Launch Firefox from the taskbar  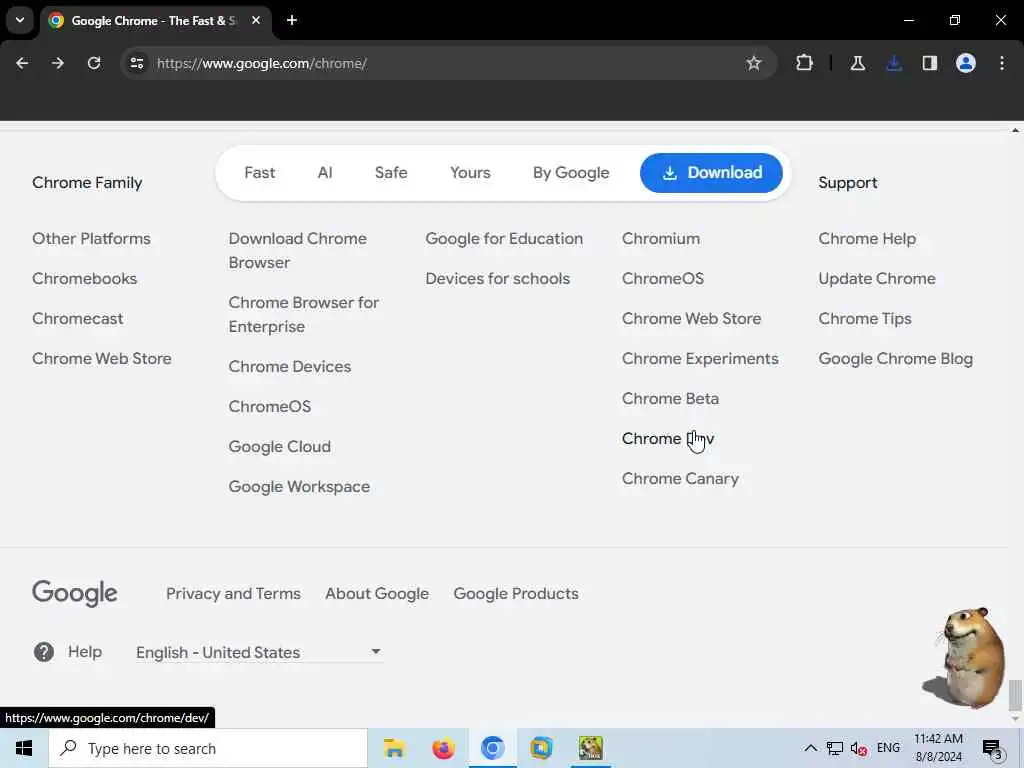coord(443,748)
